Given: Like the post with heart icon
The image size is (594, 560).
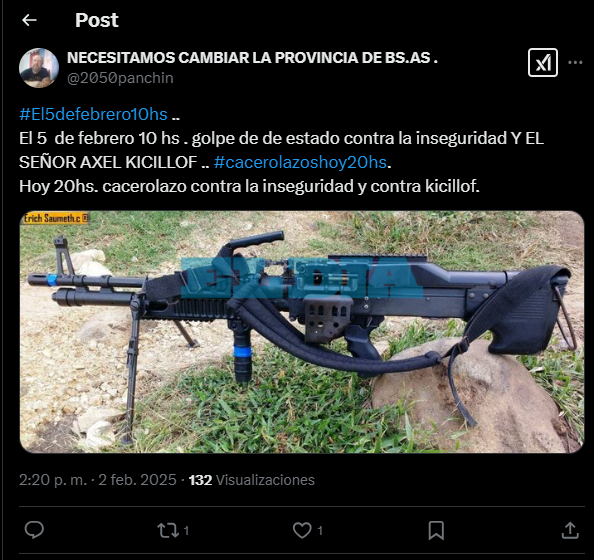Looking at the screenshot, I should (302, 530).
